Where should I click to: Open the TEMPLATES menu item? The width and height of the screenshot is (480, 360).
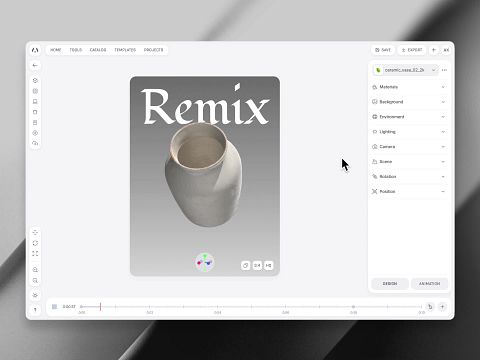(x=125, y=50)
